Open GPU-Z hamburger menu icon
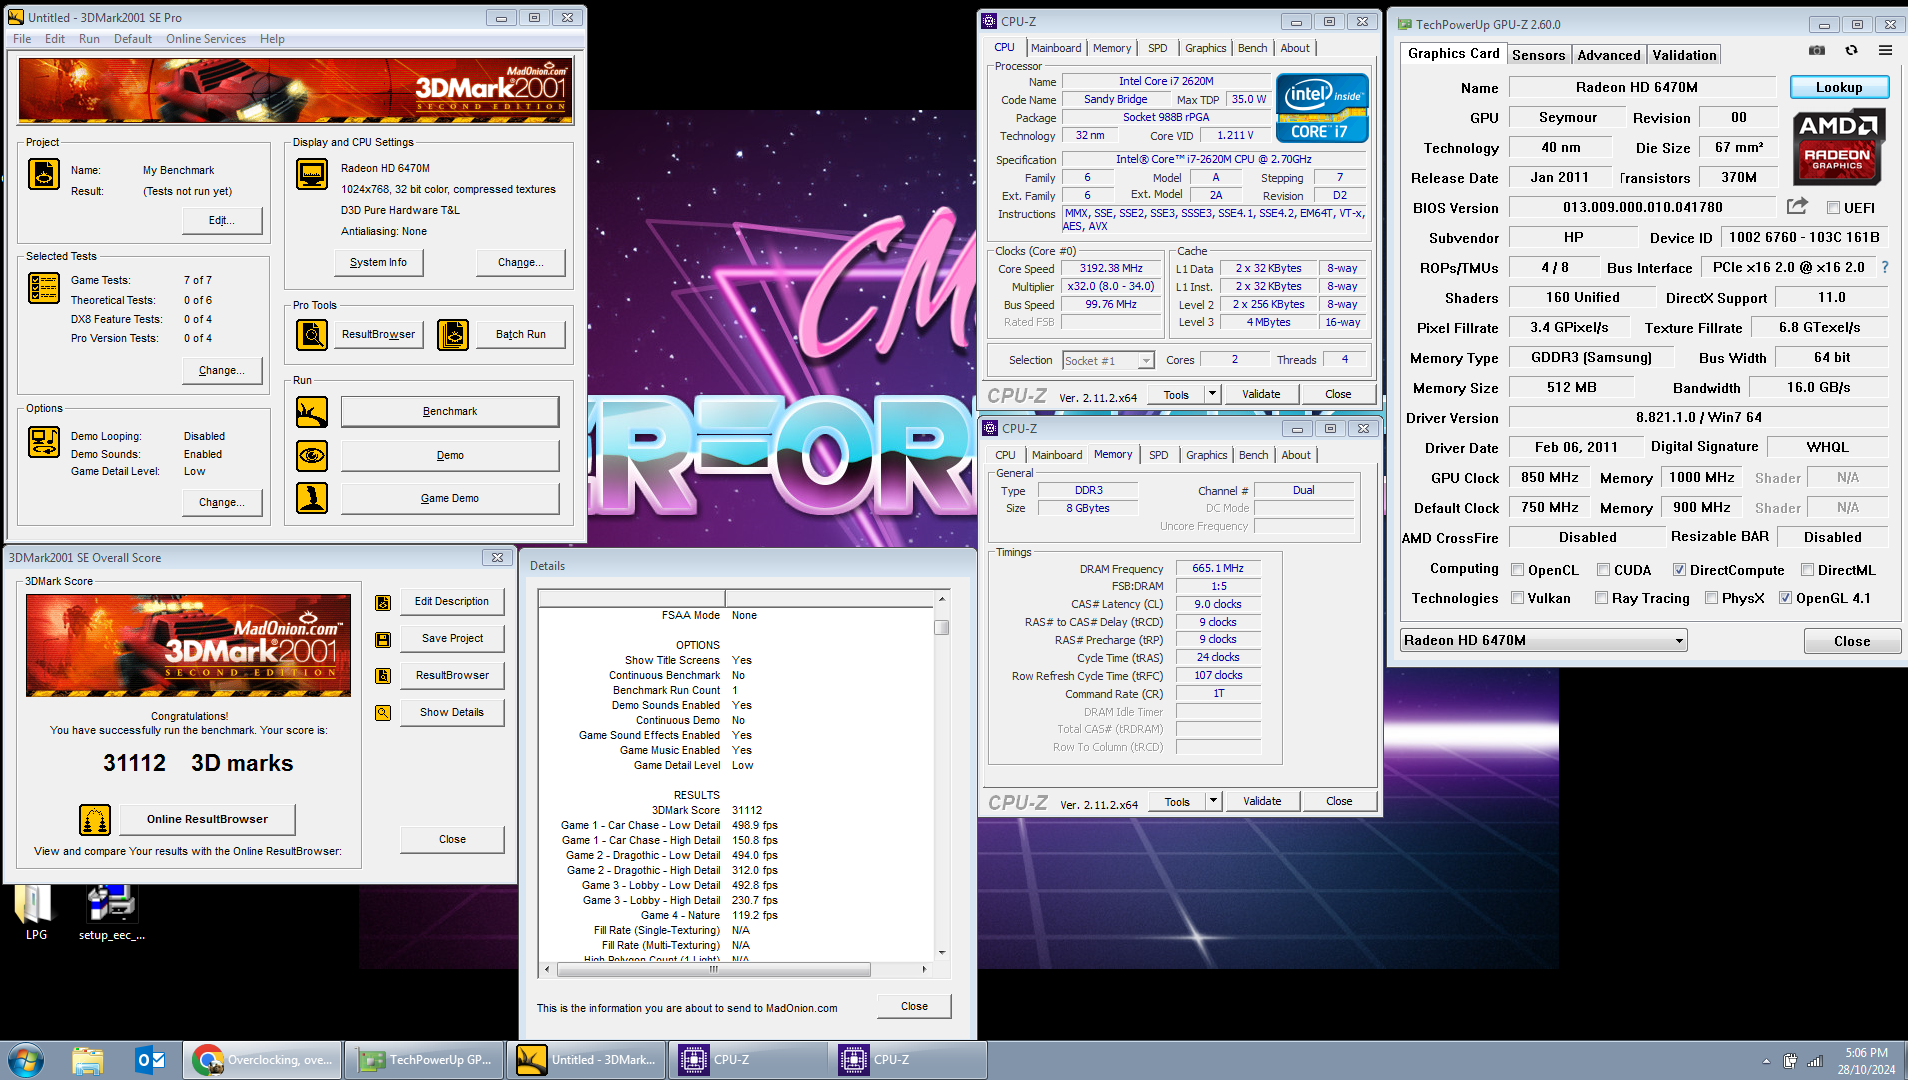Image resolution: width=1908 pixels, height=1080 pixels. click(1885, 51)
